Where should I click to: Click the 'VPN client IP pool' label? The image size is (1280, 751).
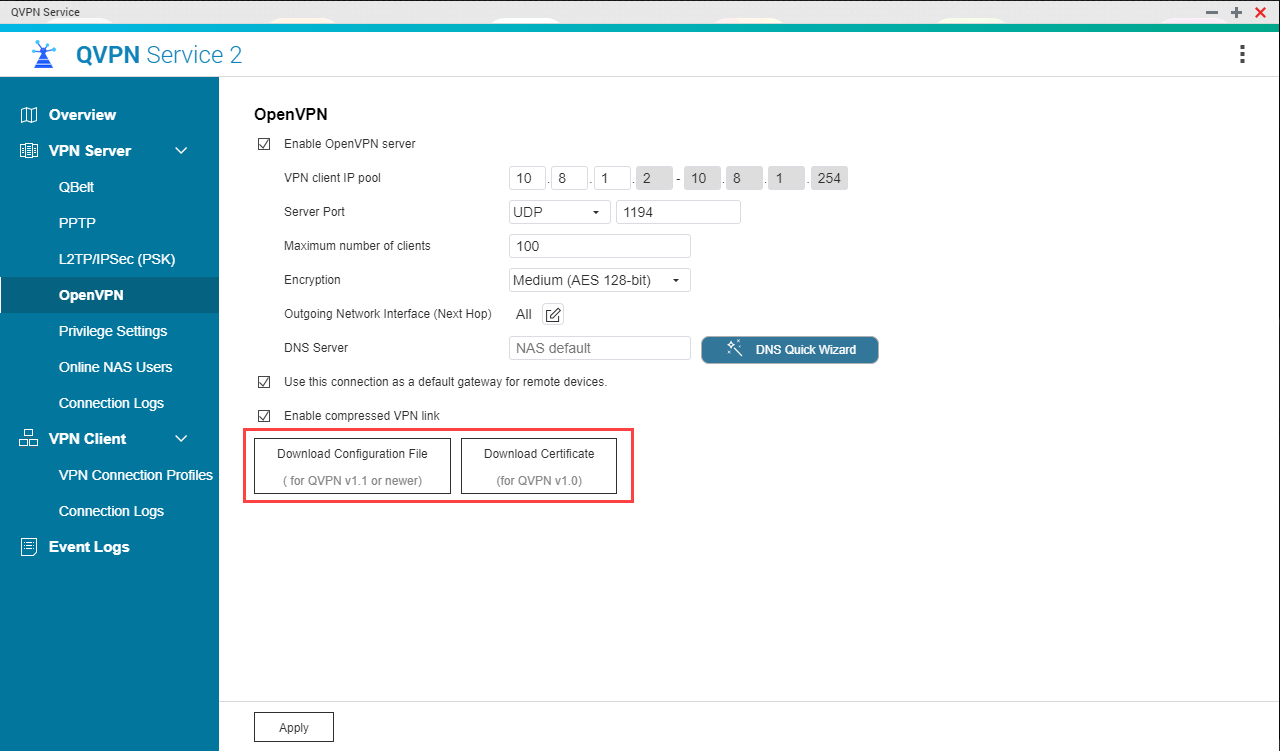click(x=332, y=178)
